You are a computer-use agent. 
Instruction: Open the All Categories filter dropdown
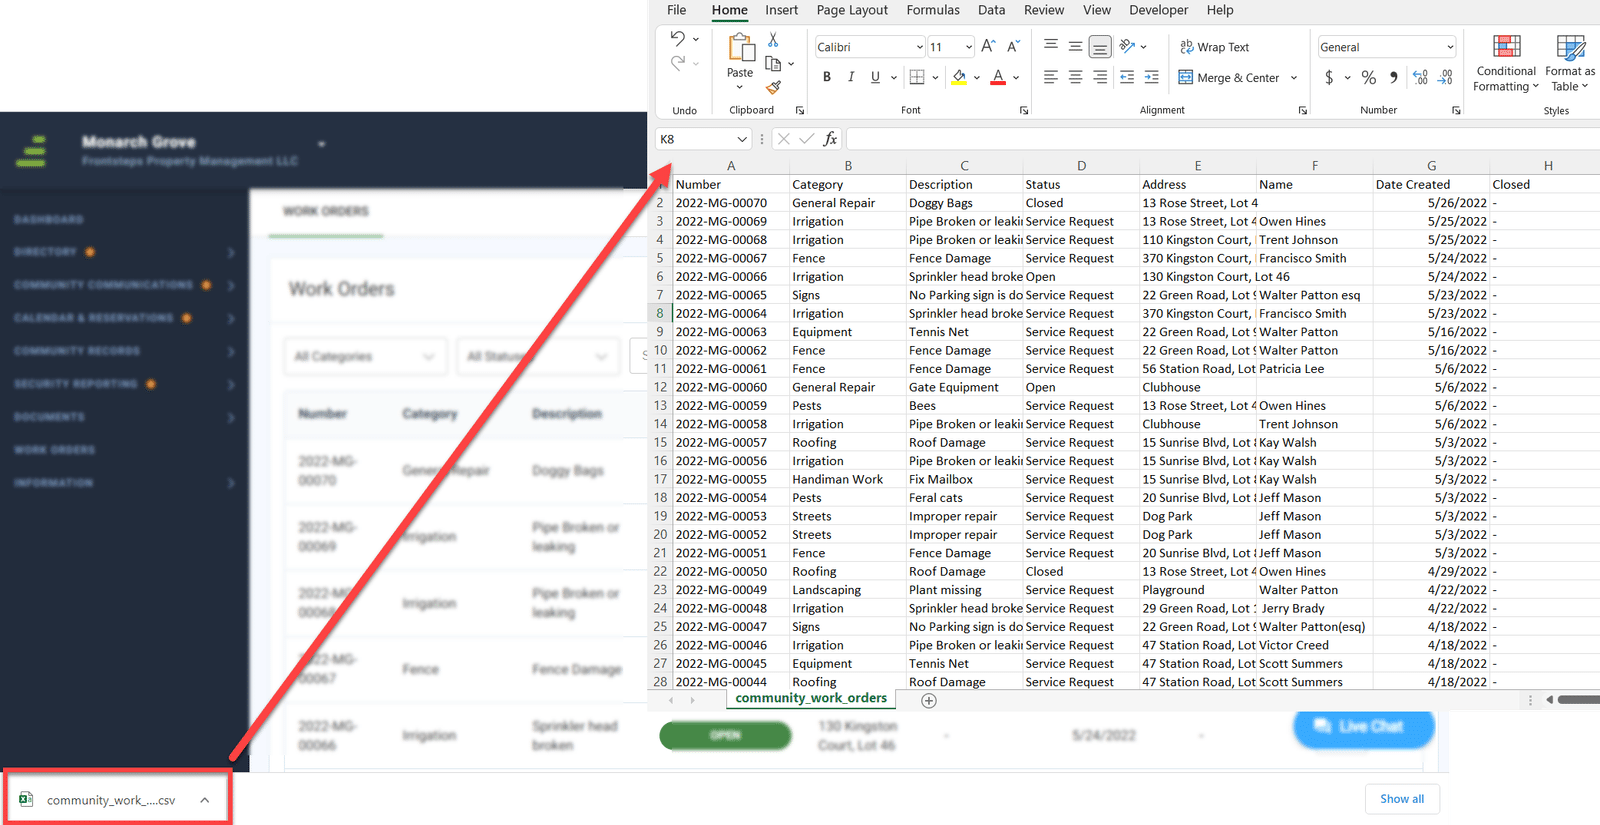tap(364, 356)
